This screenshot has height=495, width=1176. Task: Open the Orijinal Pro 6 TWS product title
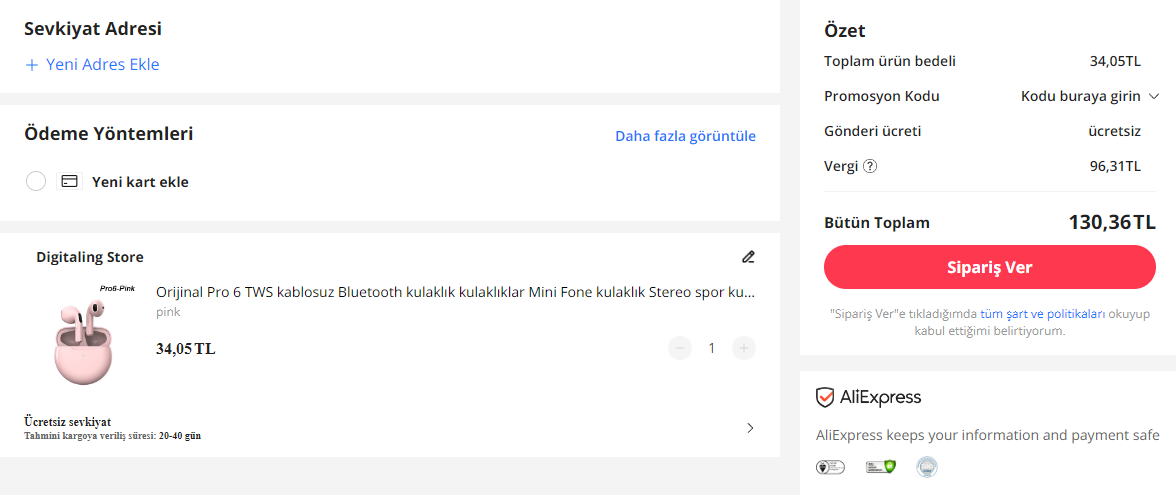click(x=455, y=292)
